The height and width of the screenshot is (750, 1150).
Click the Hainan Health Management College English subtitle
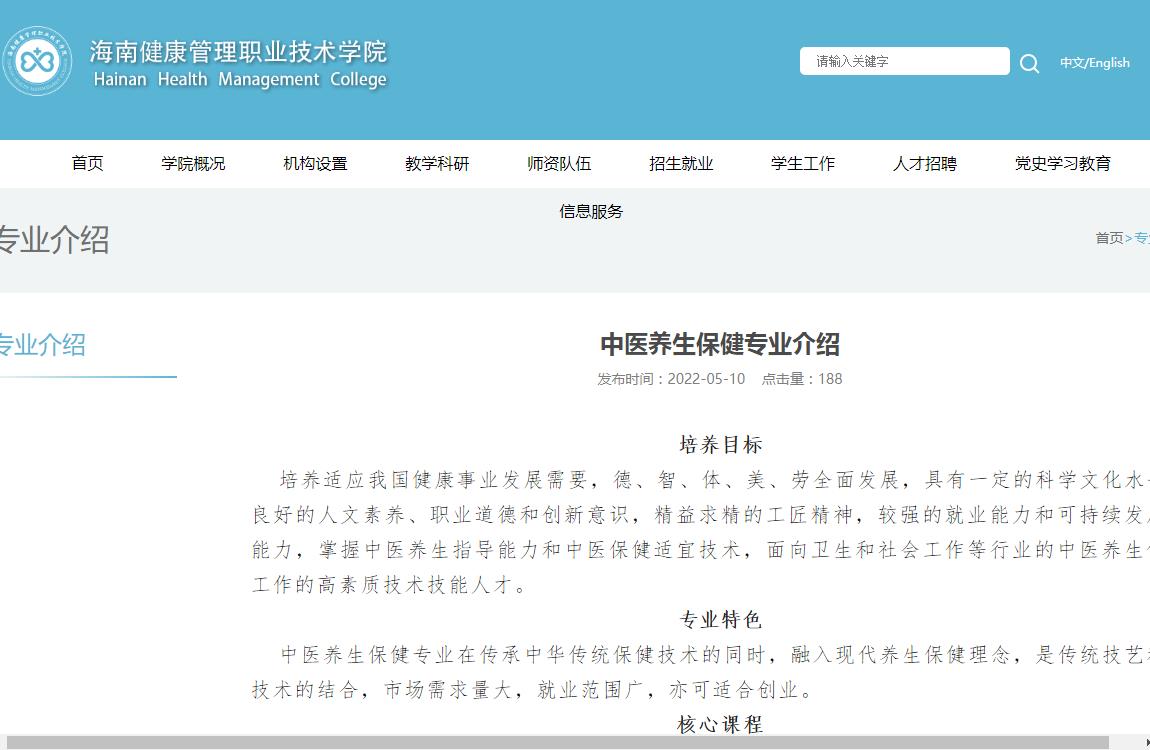click(x=240, y=79)
